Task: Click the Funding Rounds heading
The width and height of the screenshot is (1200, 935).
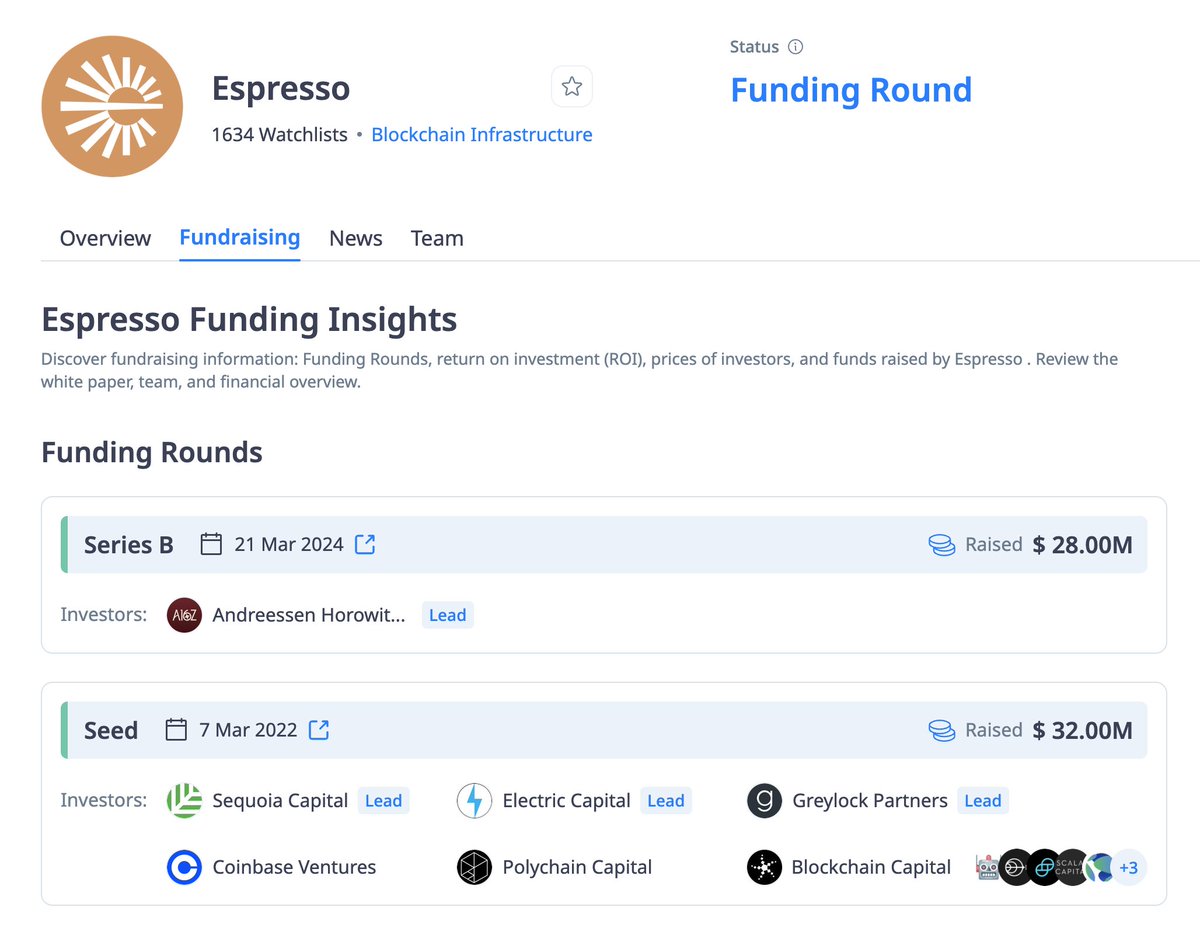Action: 152,452
